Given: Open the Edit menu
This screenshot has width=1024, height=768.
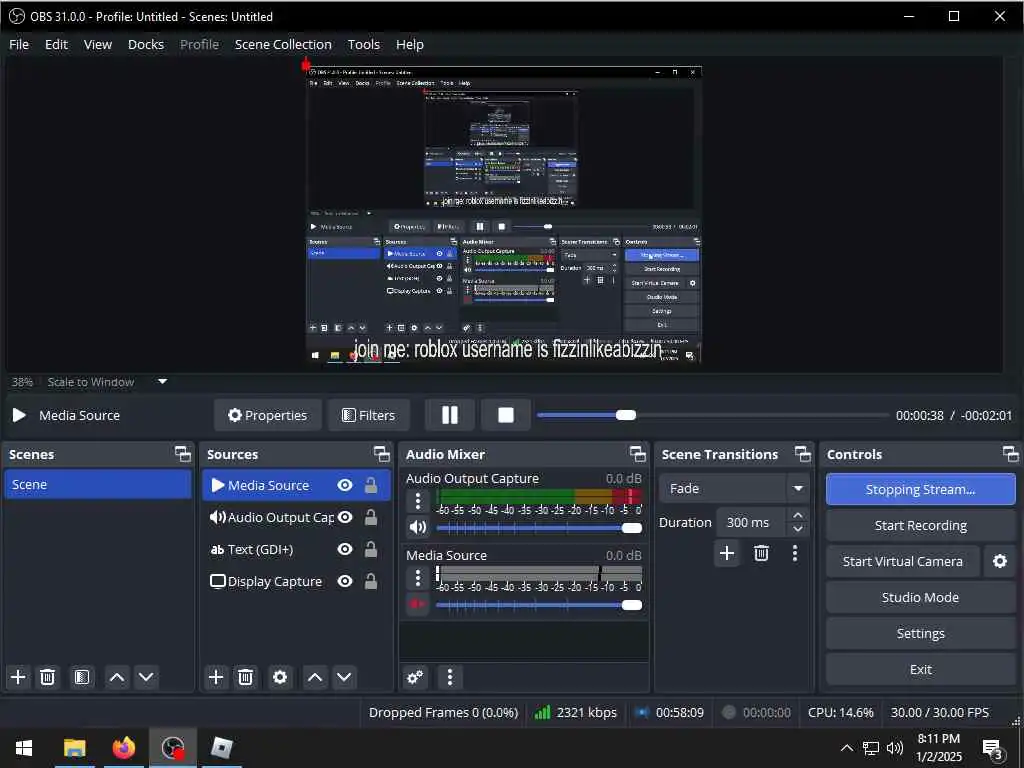Looking at the screenshot, I should (x=56, y=44).
